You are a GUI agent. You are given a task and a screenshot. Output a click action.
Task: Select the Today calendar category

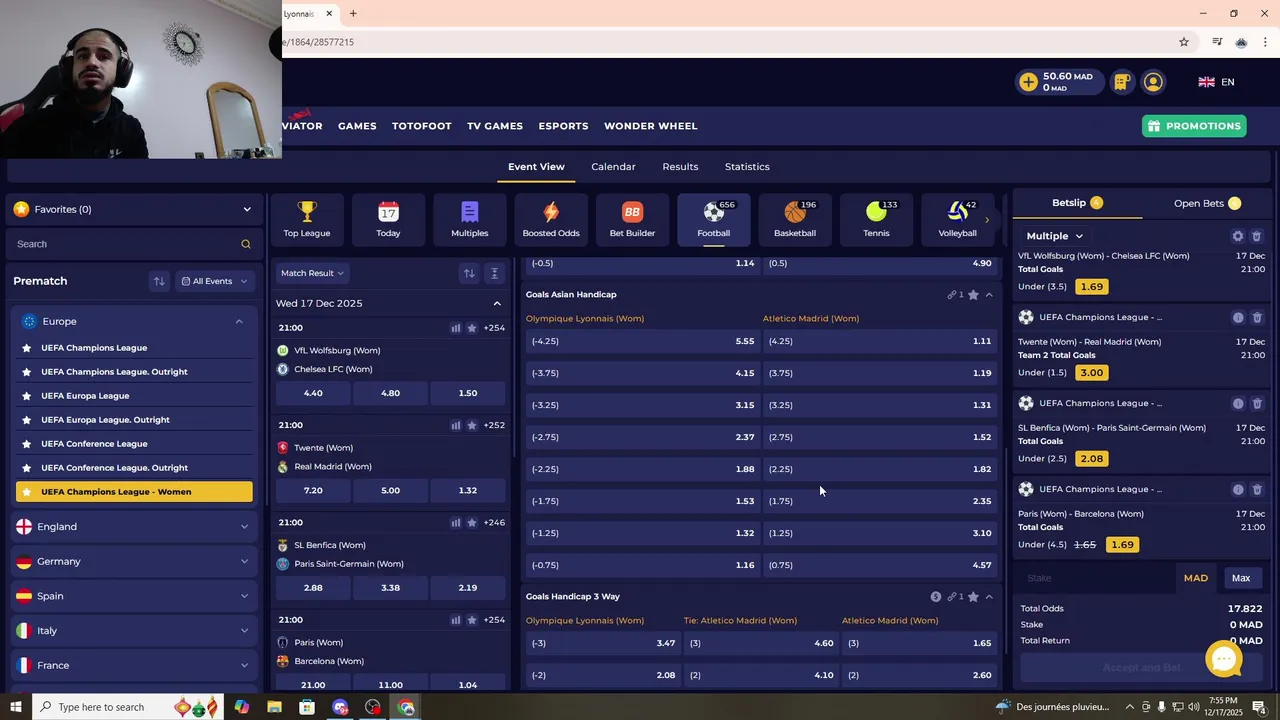pyautogui.click(x=388, y=219)
